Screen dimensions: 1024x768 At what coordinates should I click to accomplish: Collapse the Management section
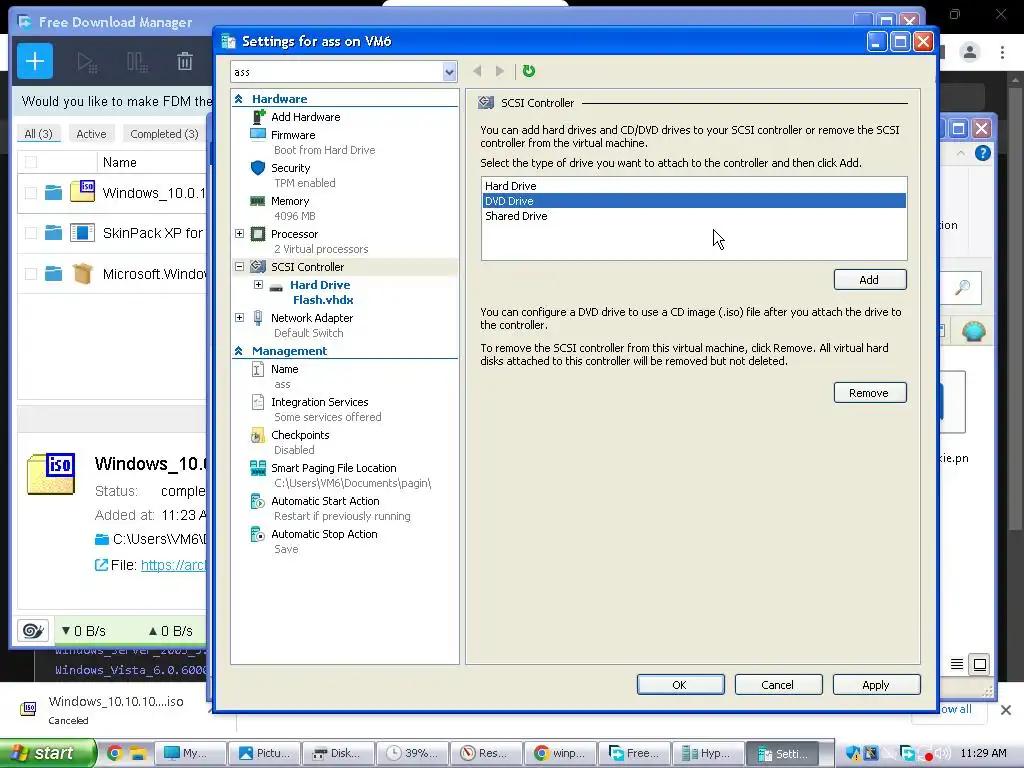[x=239, y=351]
